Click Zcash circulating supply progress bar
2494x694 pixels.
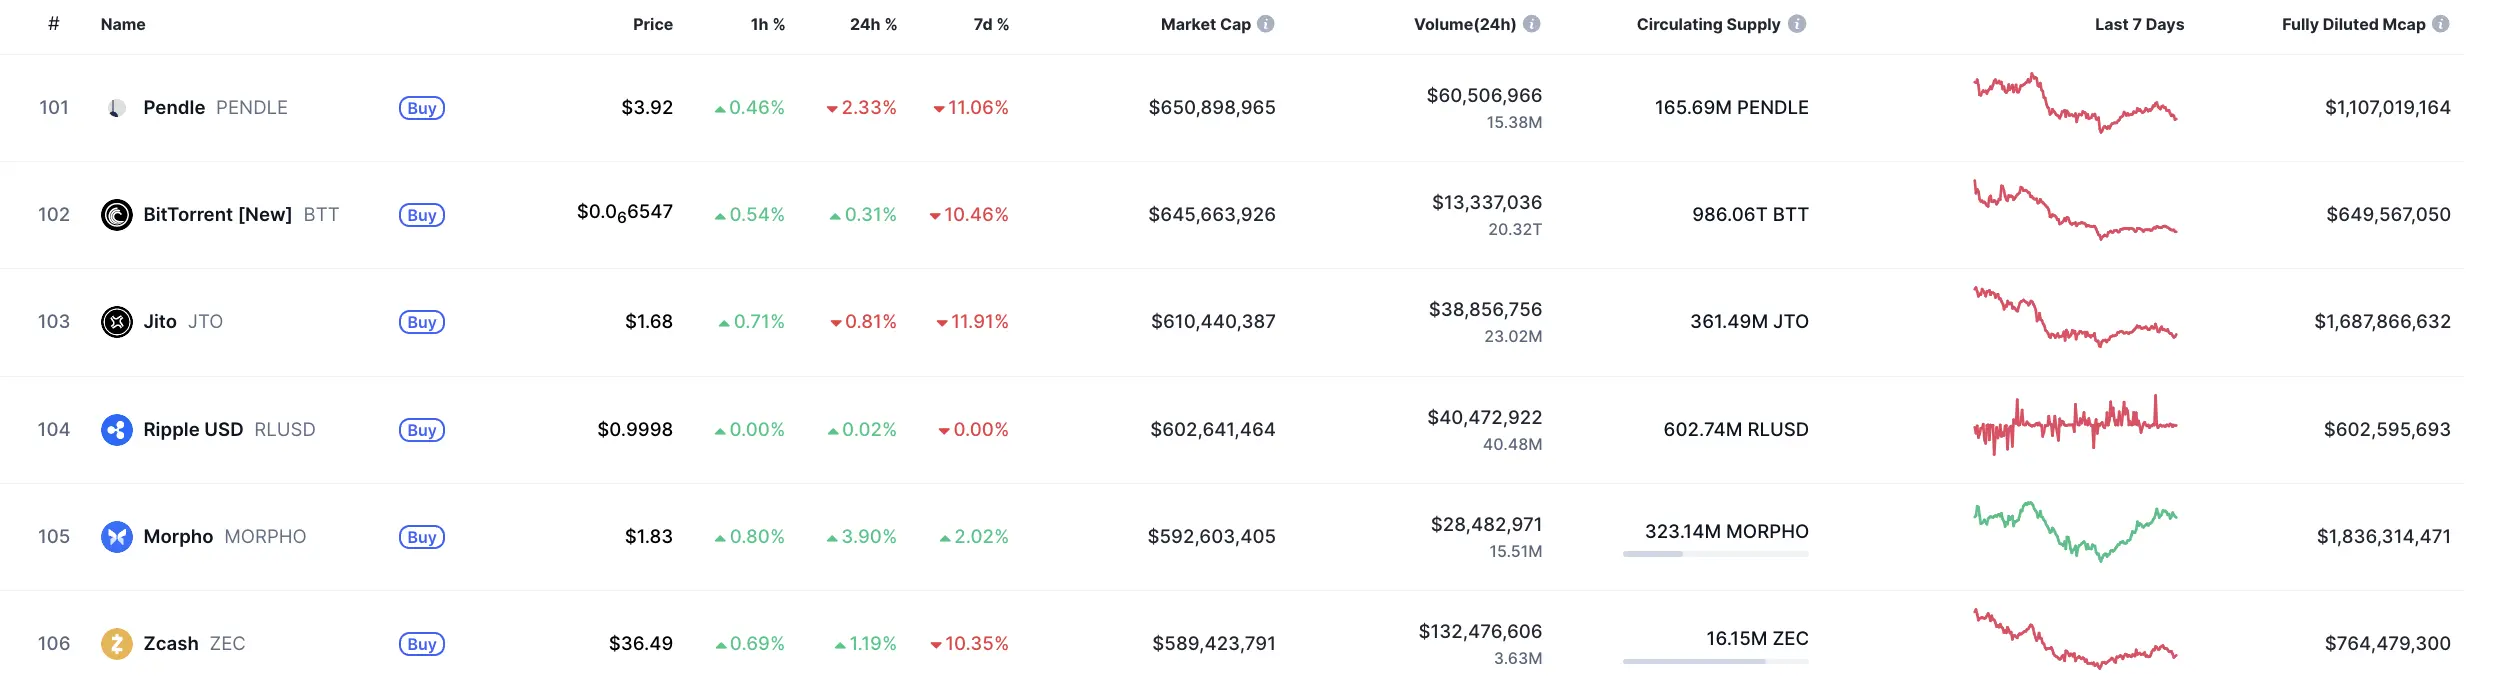pos(1716,661)
